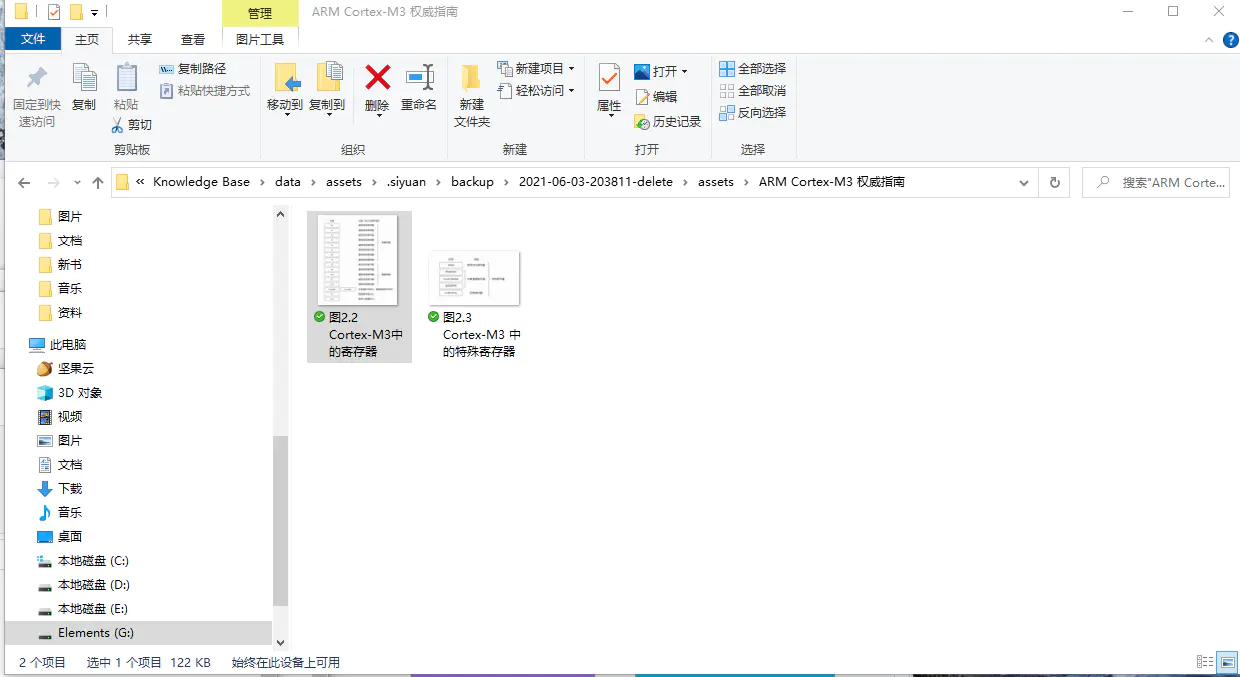
Task: Open the File (文件) tab
Action: 33,39
